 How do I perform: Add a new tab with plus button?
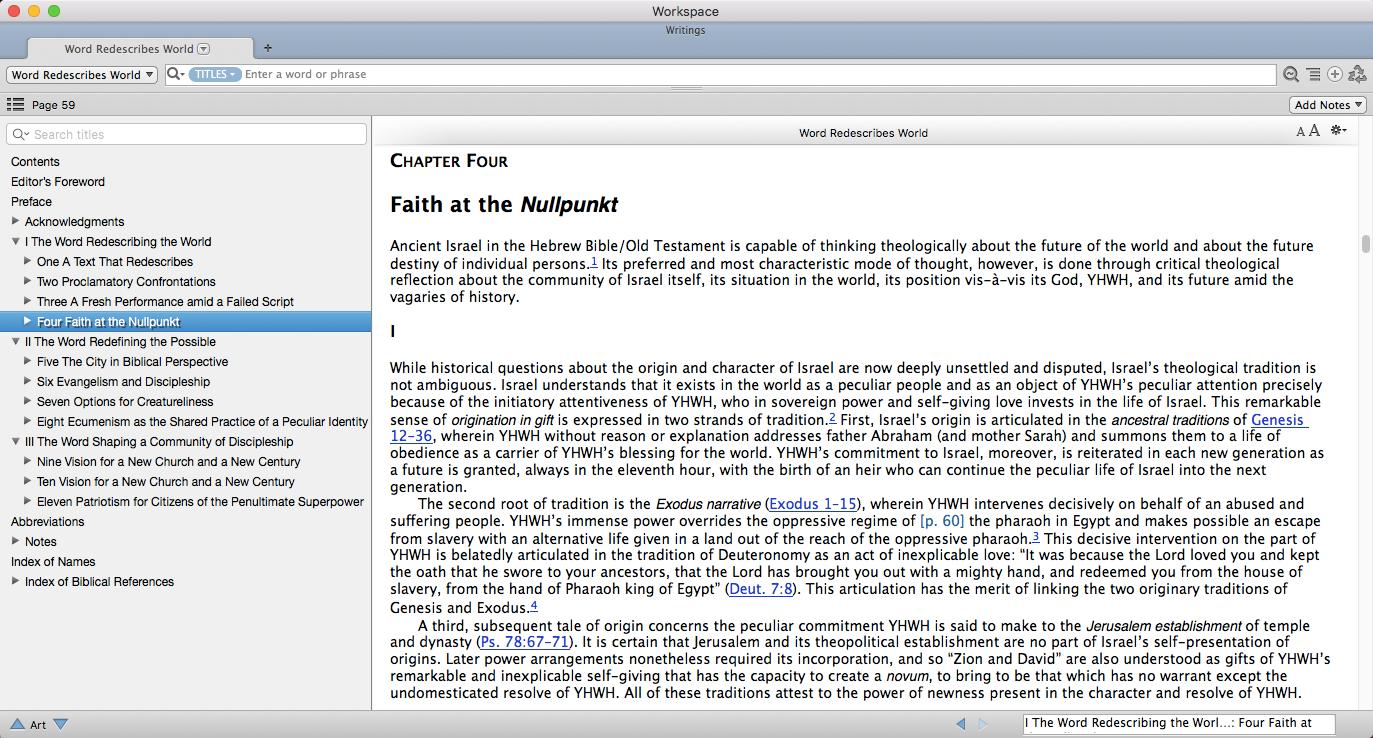coord(267,48)
